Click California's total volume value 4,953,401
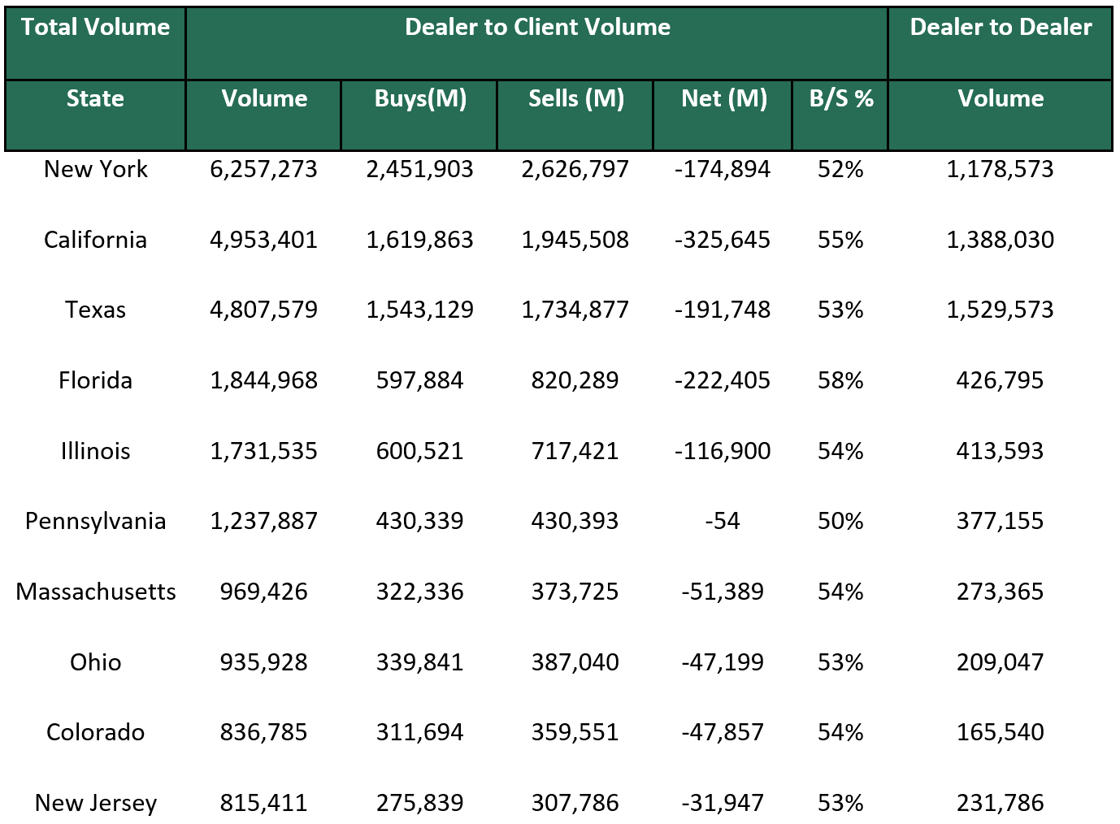Screen dimensions: 1120x824 263,240
